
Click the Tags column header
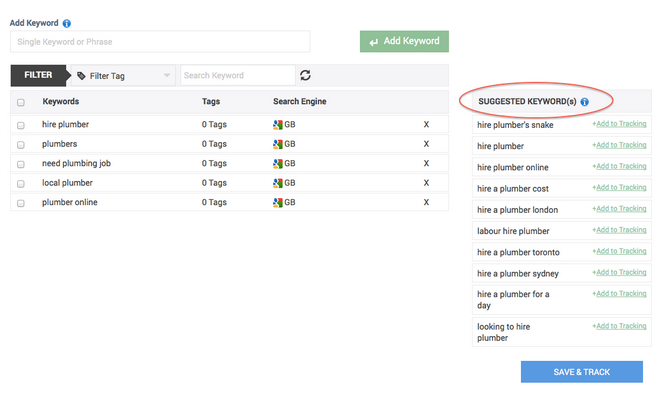(211, 101)
